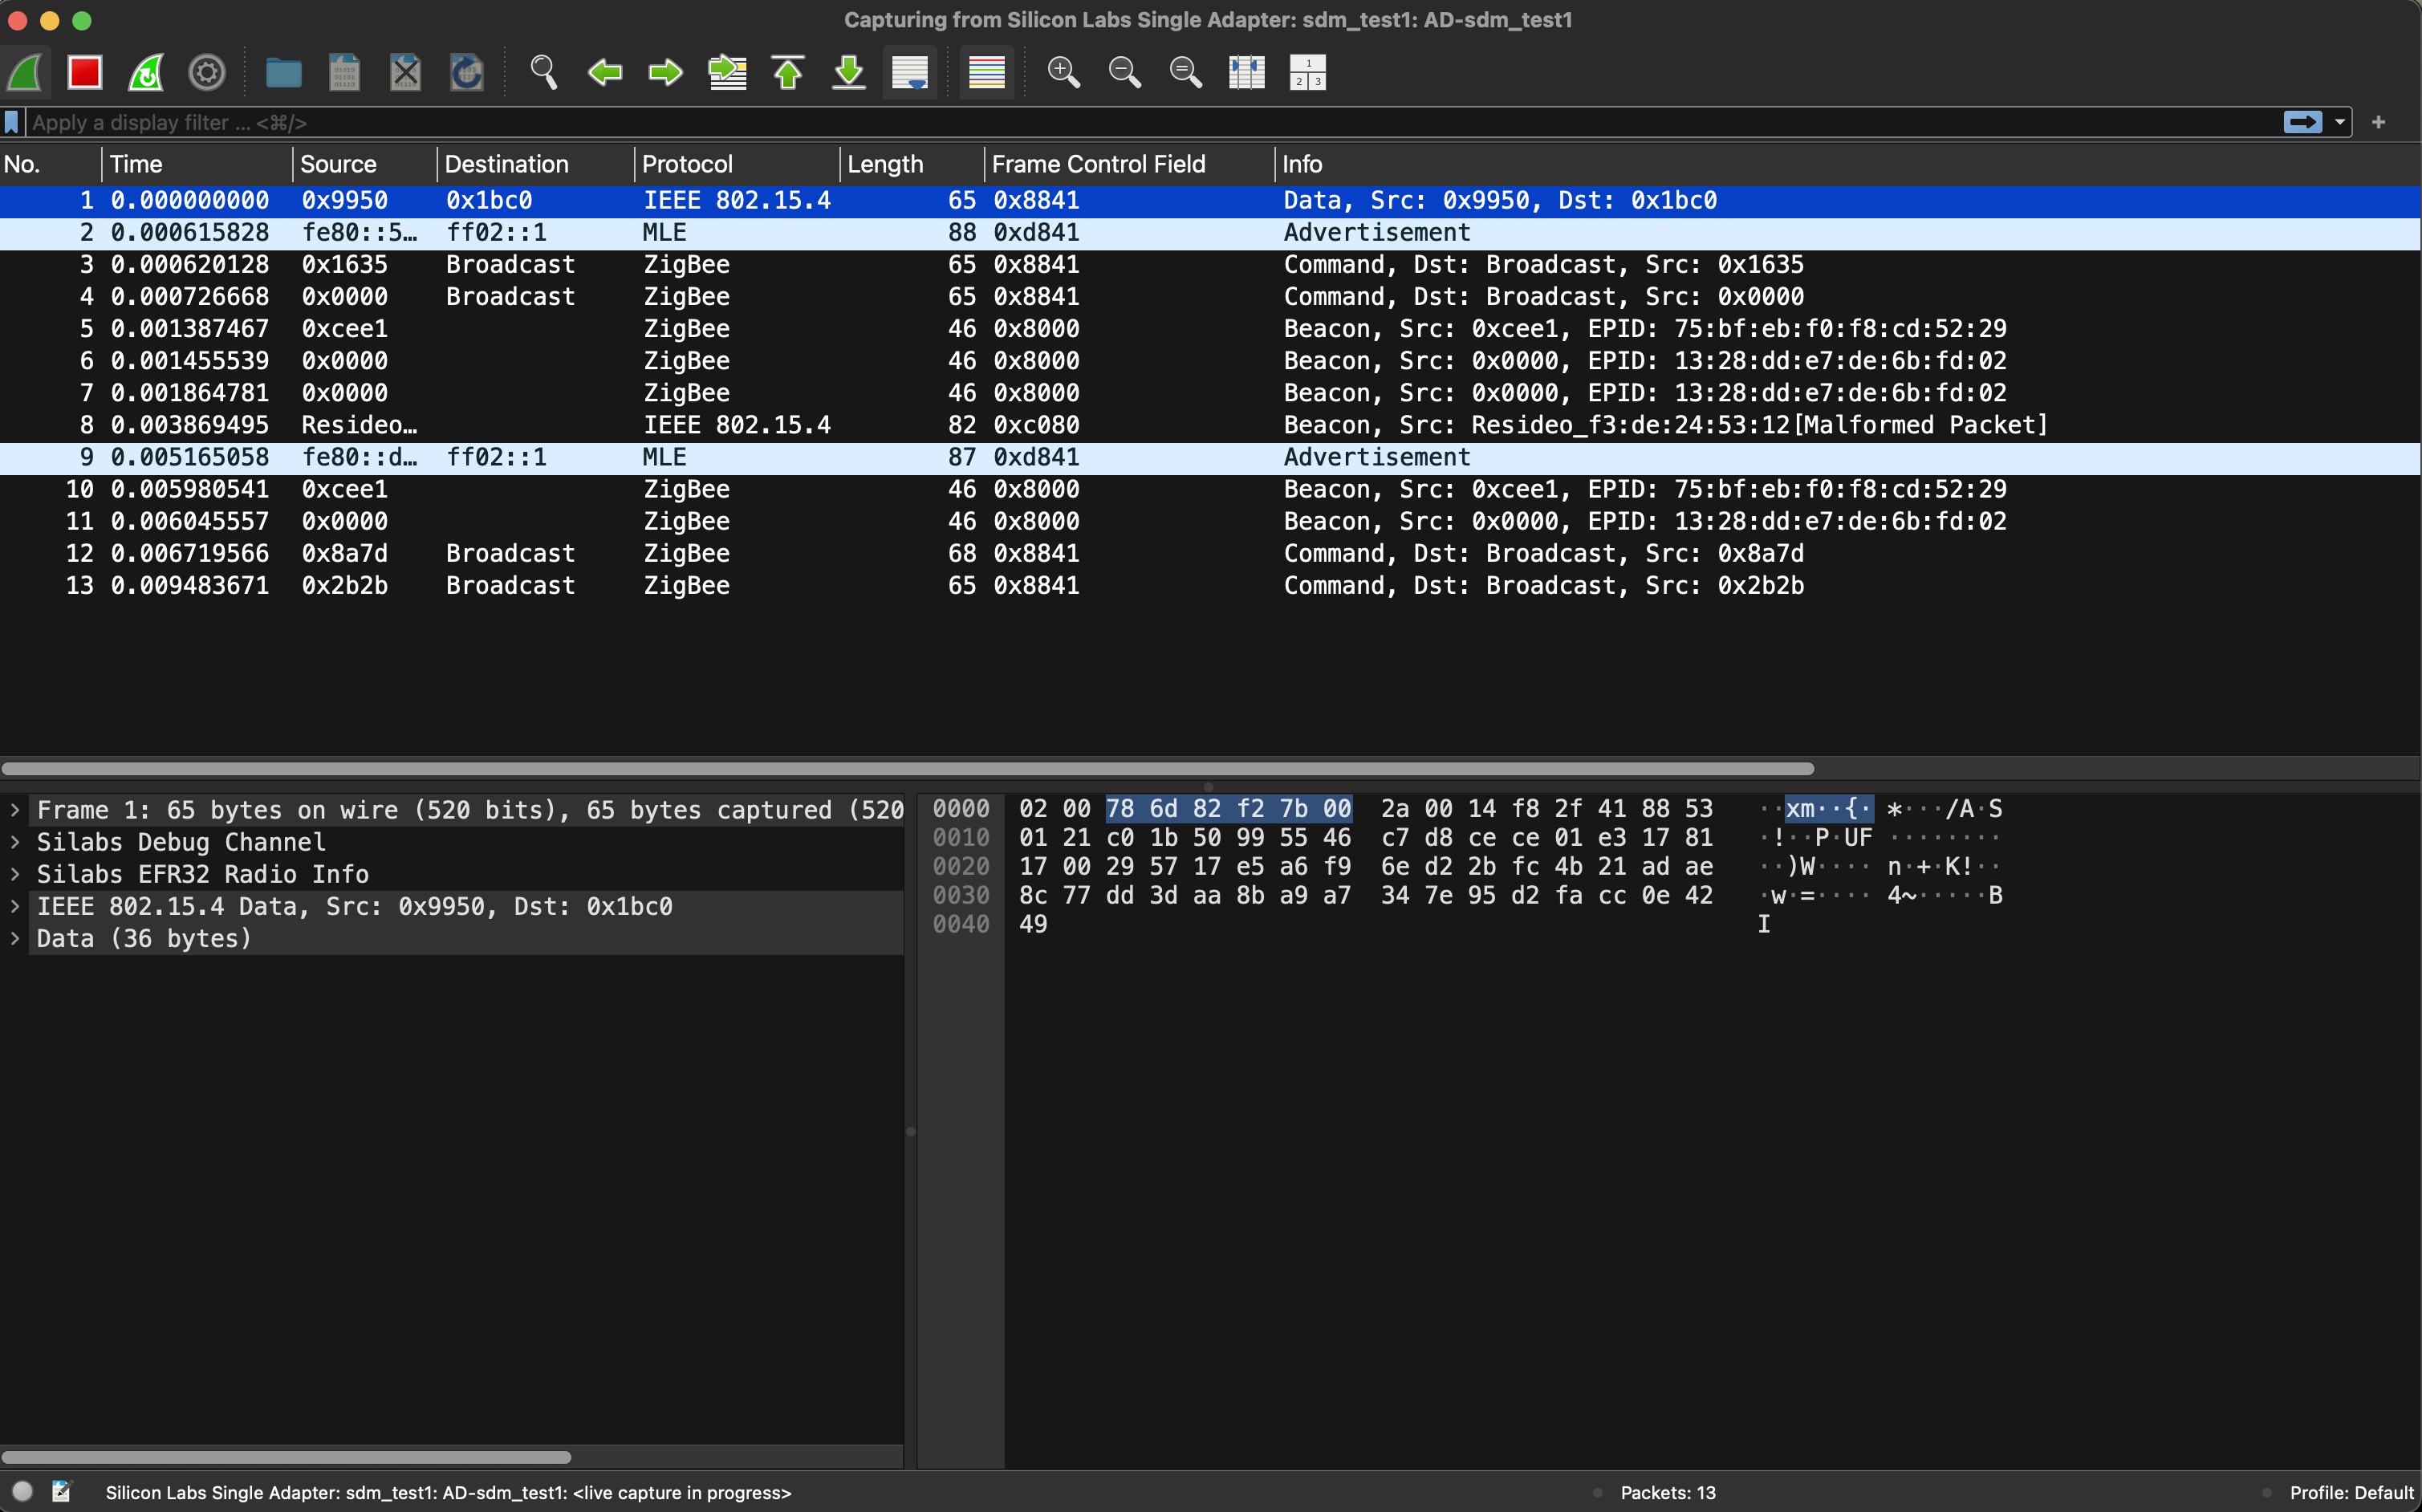Open the display filter history dropdown
2422x1512 pixels.
tap(2340, 122)
